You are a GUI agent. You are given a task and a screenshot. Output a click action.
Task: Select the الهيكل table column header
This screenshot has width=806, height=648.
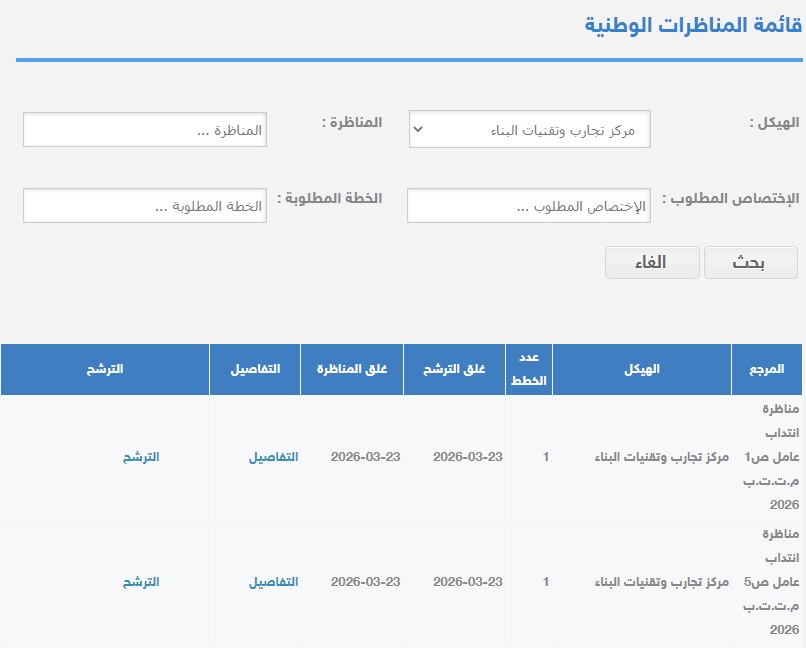point(641,369)
